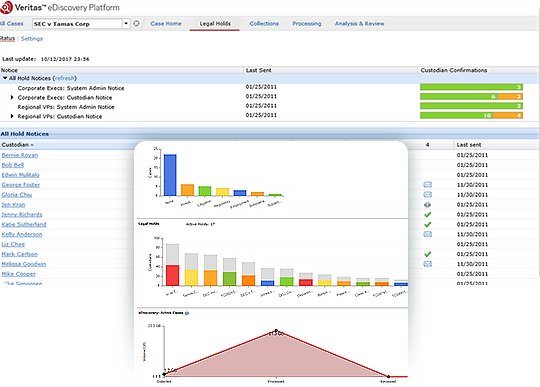
Task: Go to the Processing tab
Action: click(307, 23)
